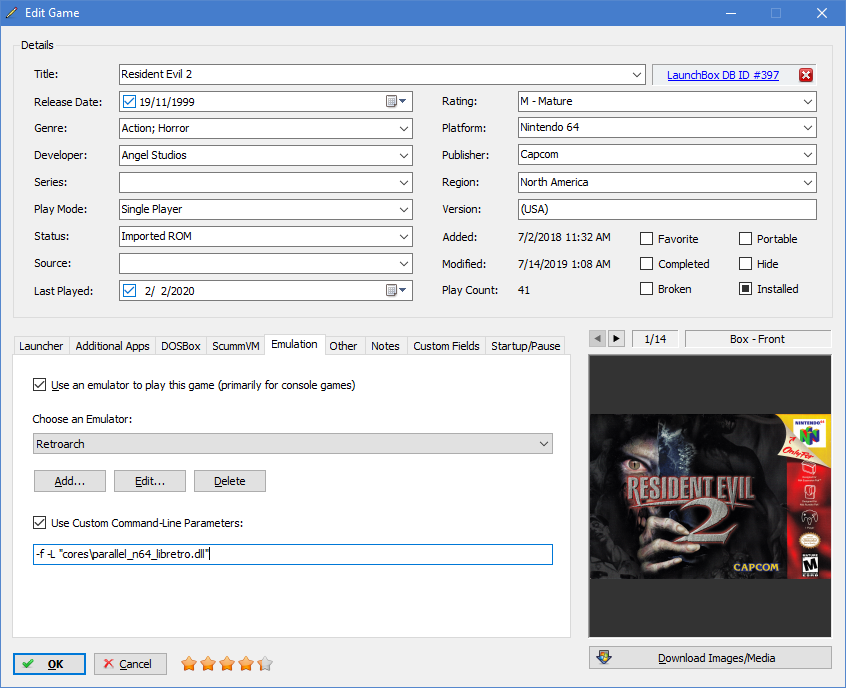
Task: Switch to the Launcher tab
Action: pos(41,346)
